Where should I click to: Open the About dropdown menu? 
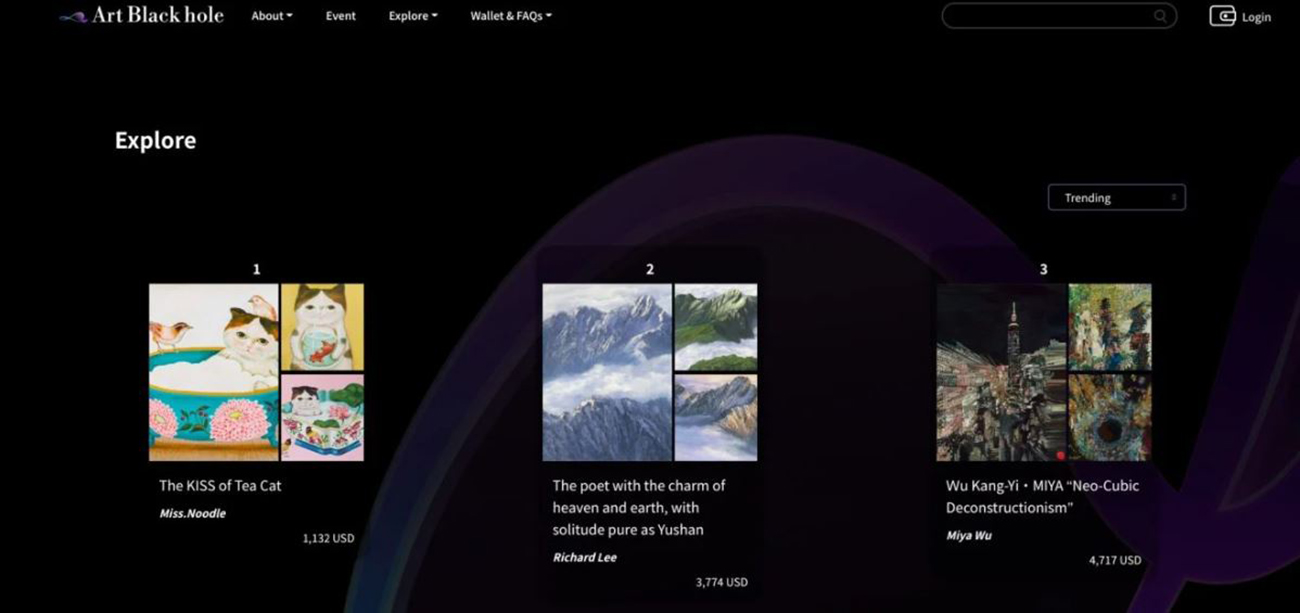click(x=272, y=16)
